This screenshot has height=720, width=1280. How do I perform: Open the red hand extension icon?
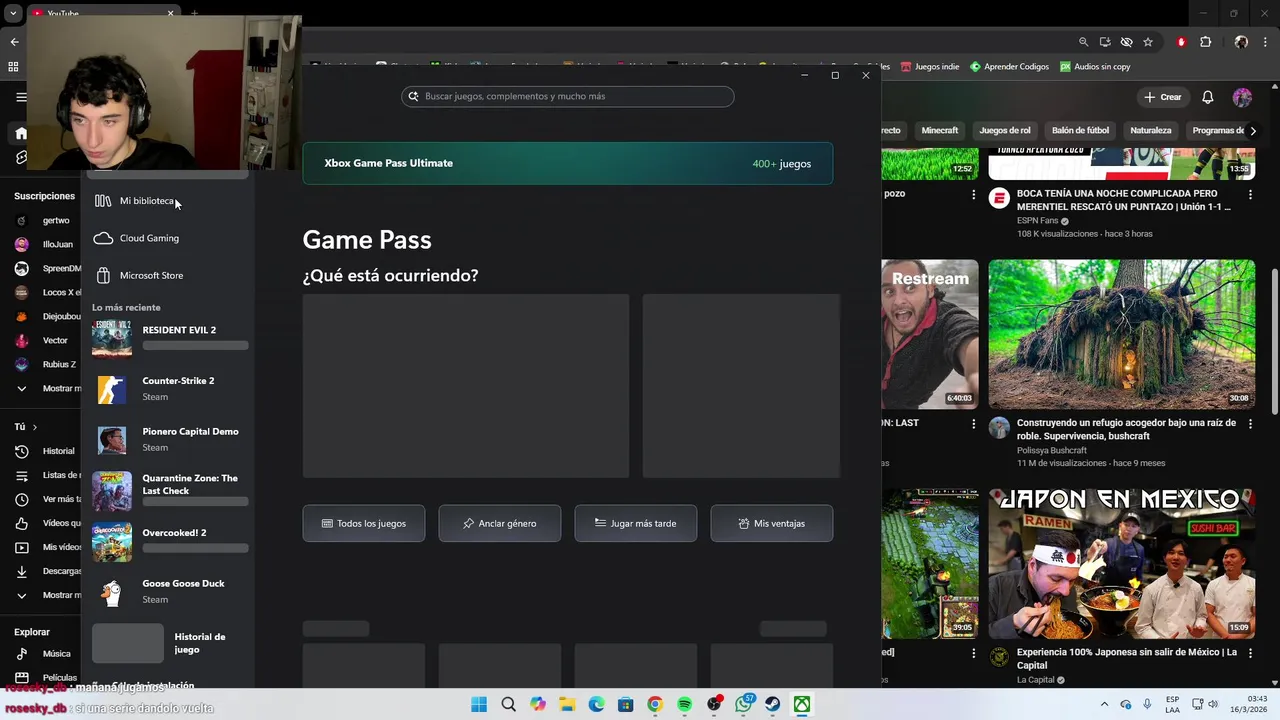point(1181,42)
